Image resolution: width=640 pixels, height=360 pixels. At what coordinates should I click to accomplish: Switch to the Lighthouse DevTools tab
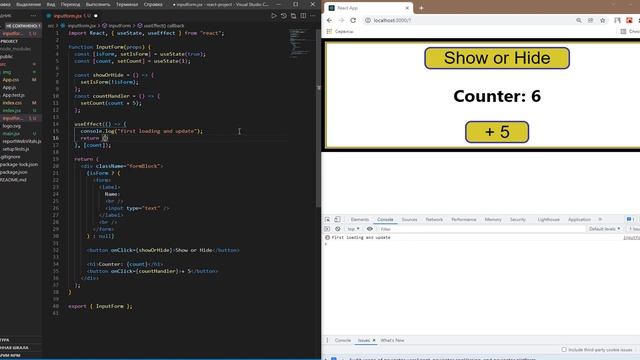click(x=549, y=220)
